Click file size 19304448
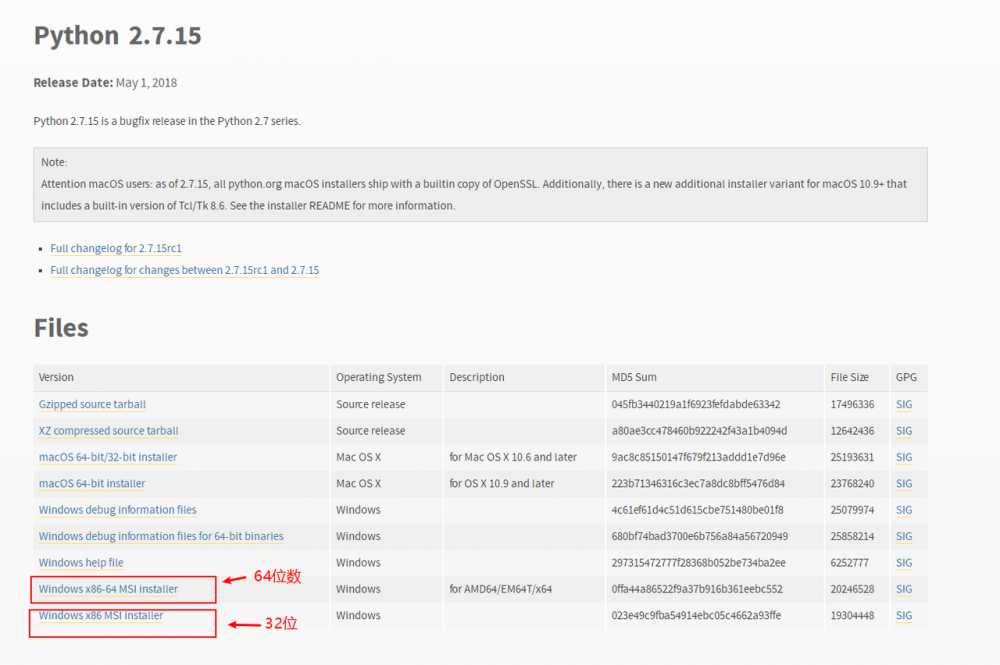The image size is (1000, 665). pyautogui.click(x=852, y=615)
